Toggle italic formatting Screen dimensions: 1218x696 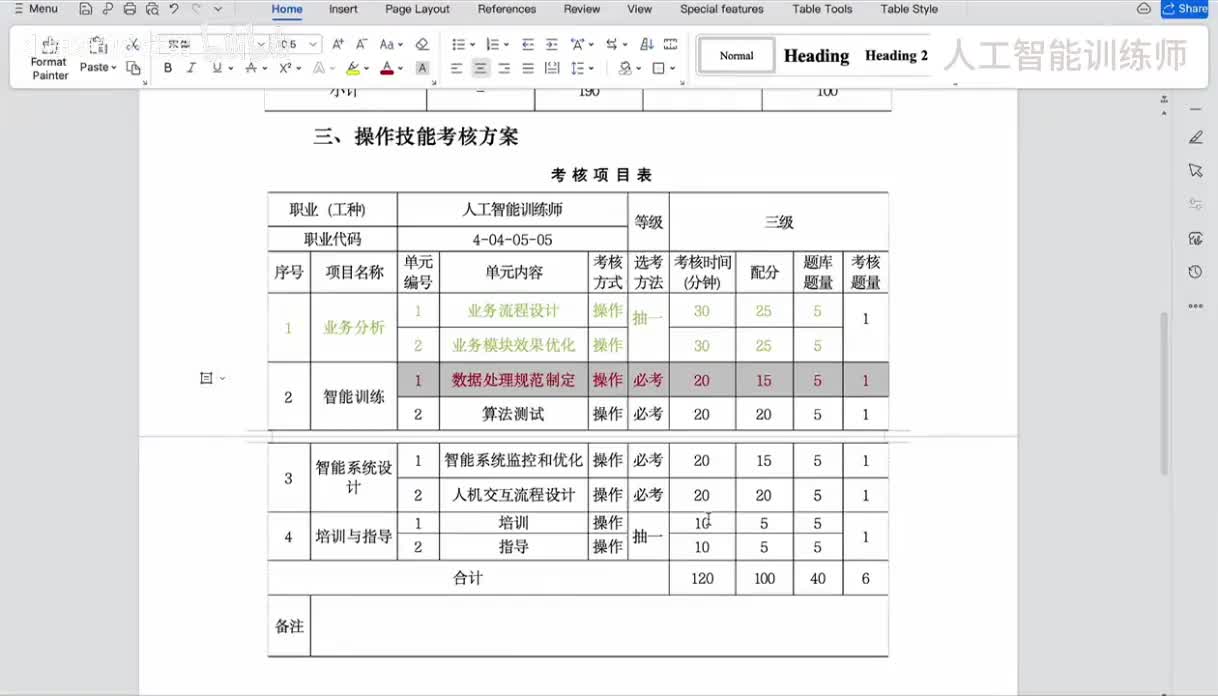(x=191, y=68)
